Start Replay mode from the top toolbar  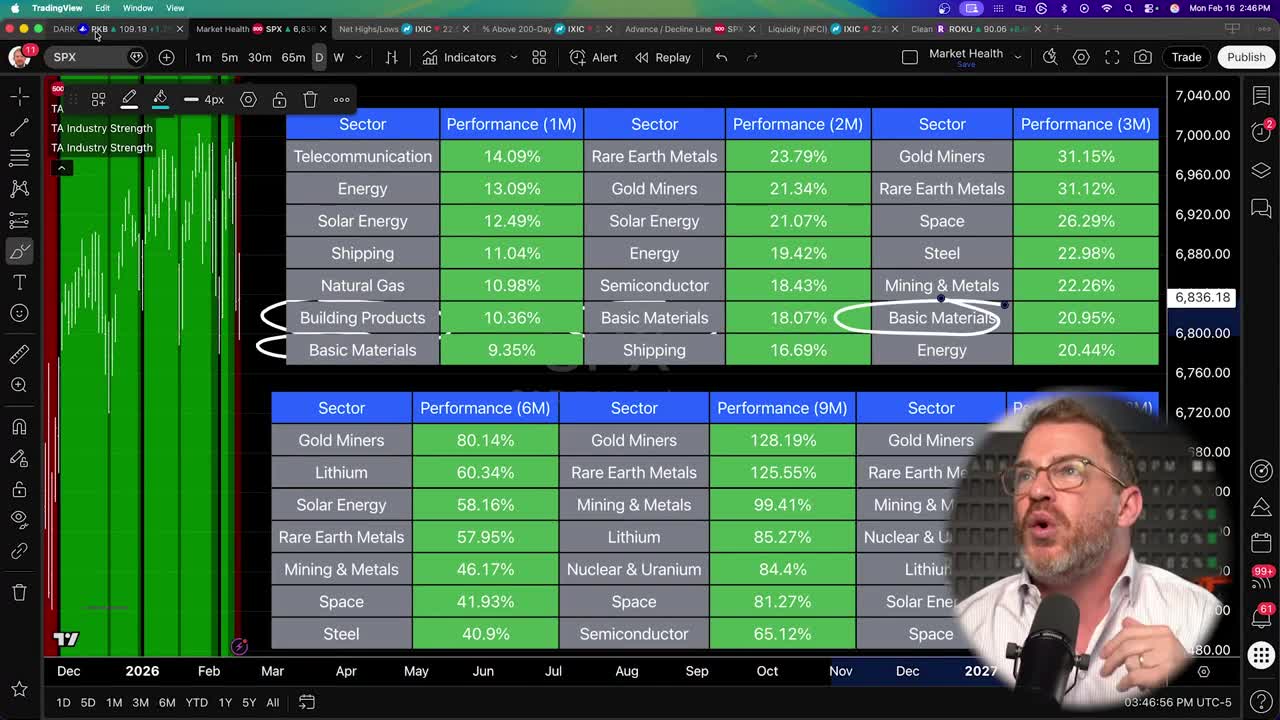pos(663,57)
